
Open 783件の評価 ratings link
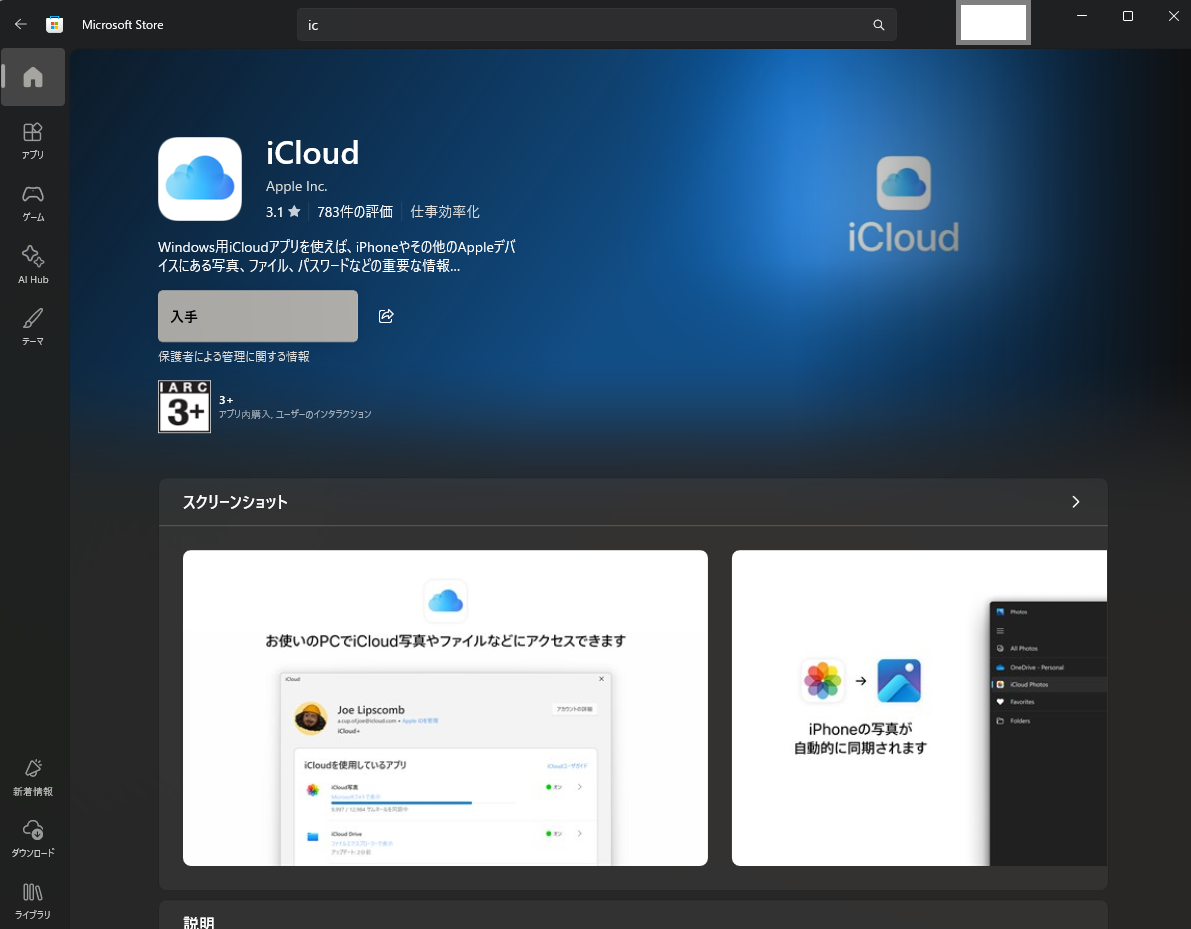(355, 212)
